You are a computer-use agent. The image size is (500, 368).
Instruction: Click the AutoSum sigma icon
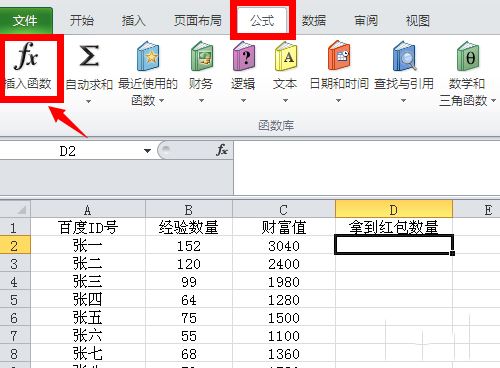(x=89, y=56)
